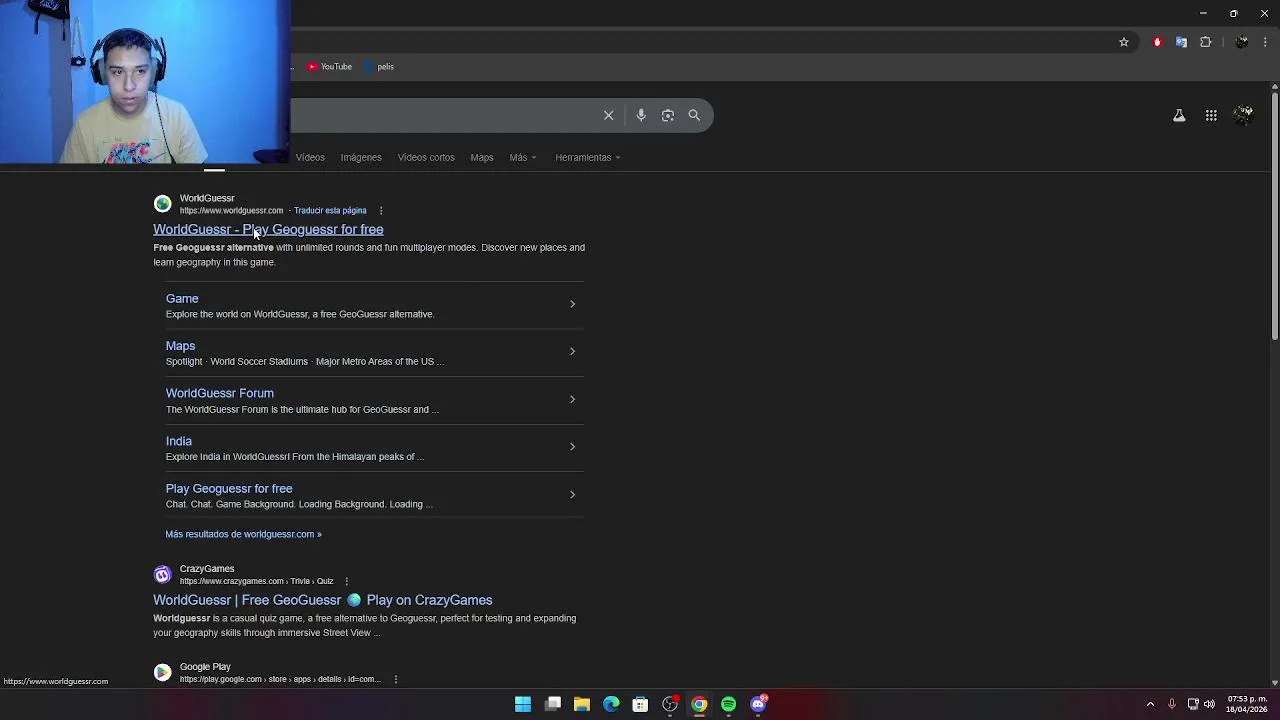Open File Explorer from the taskbar

(x=582, y=704)
